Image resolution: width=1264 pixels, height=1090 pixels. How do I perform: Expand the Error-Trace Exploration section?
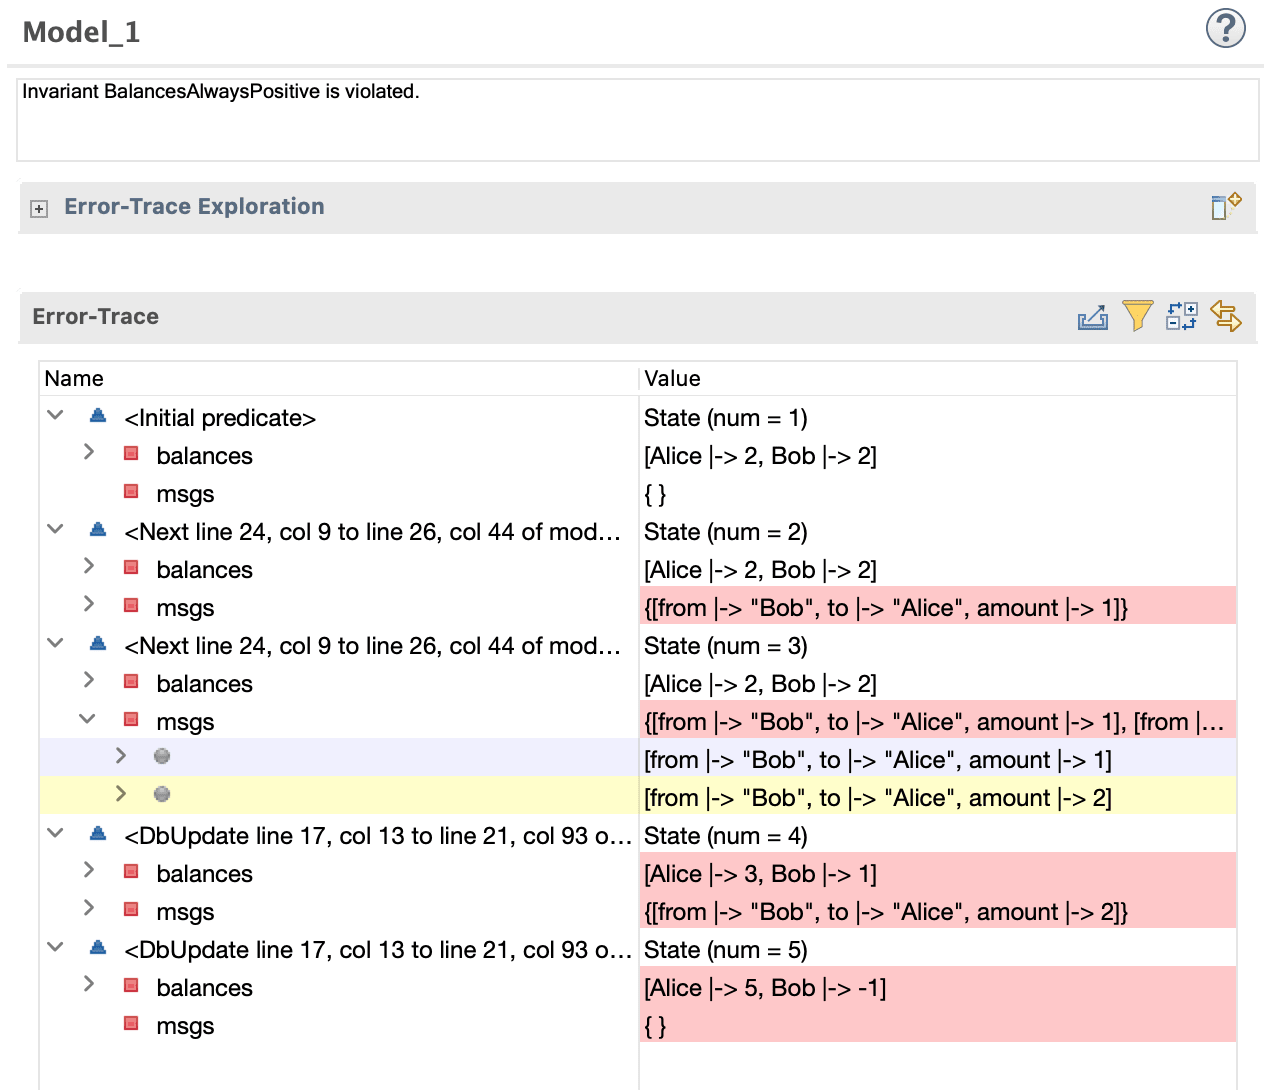[x=39, y=208]
